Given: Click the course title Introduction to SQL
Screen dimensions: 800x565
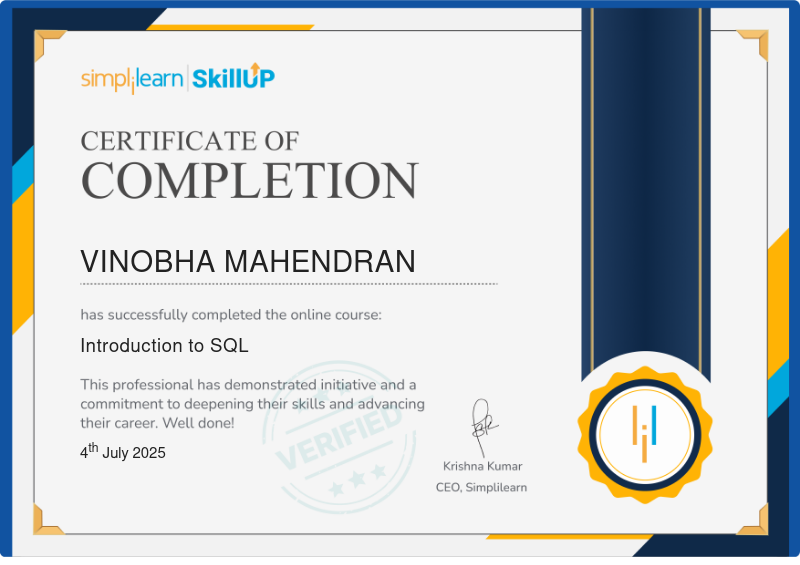Looking at the screenshot, I should tap(164, 346).
